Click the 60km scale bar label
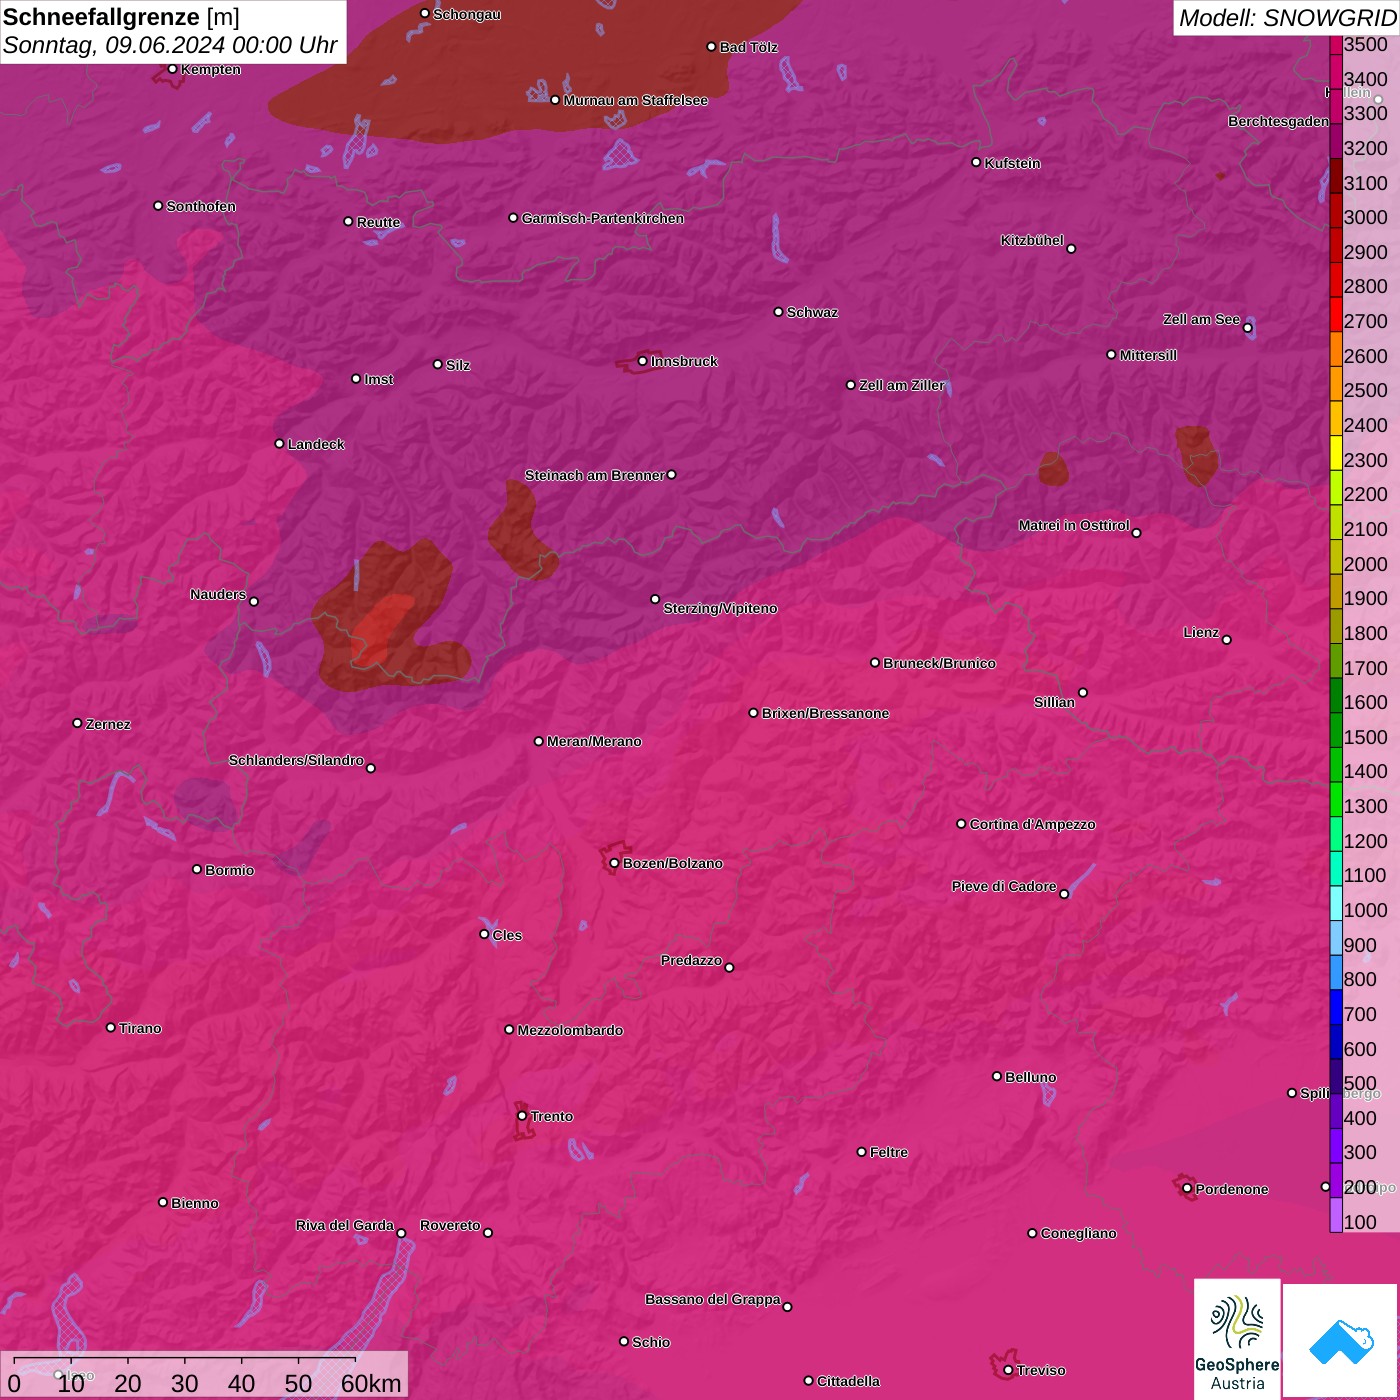This screenshot has height=1400, width=1400. coord(371,1383)
